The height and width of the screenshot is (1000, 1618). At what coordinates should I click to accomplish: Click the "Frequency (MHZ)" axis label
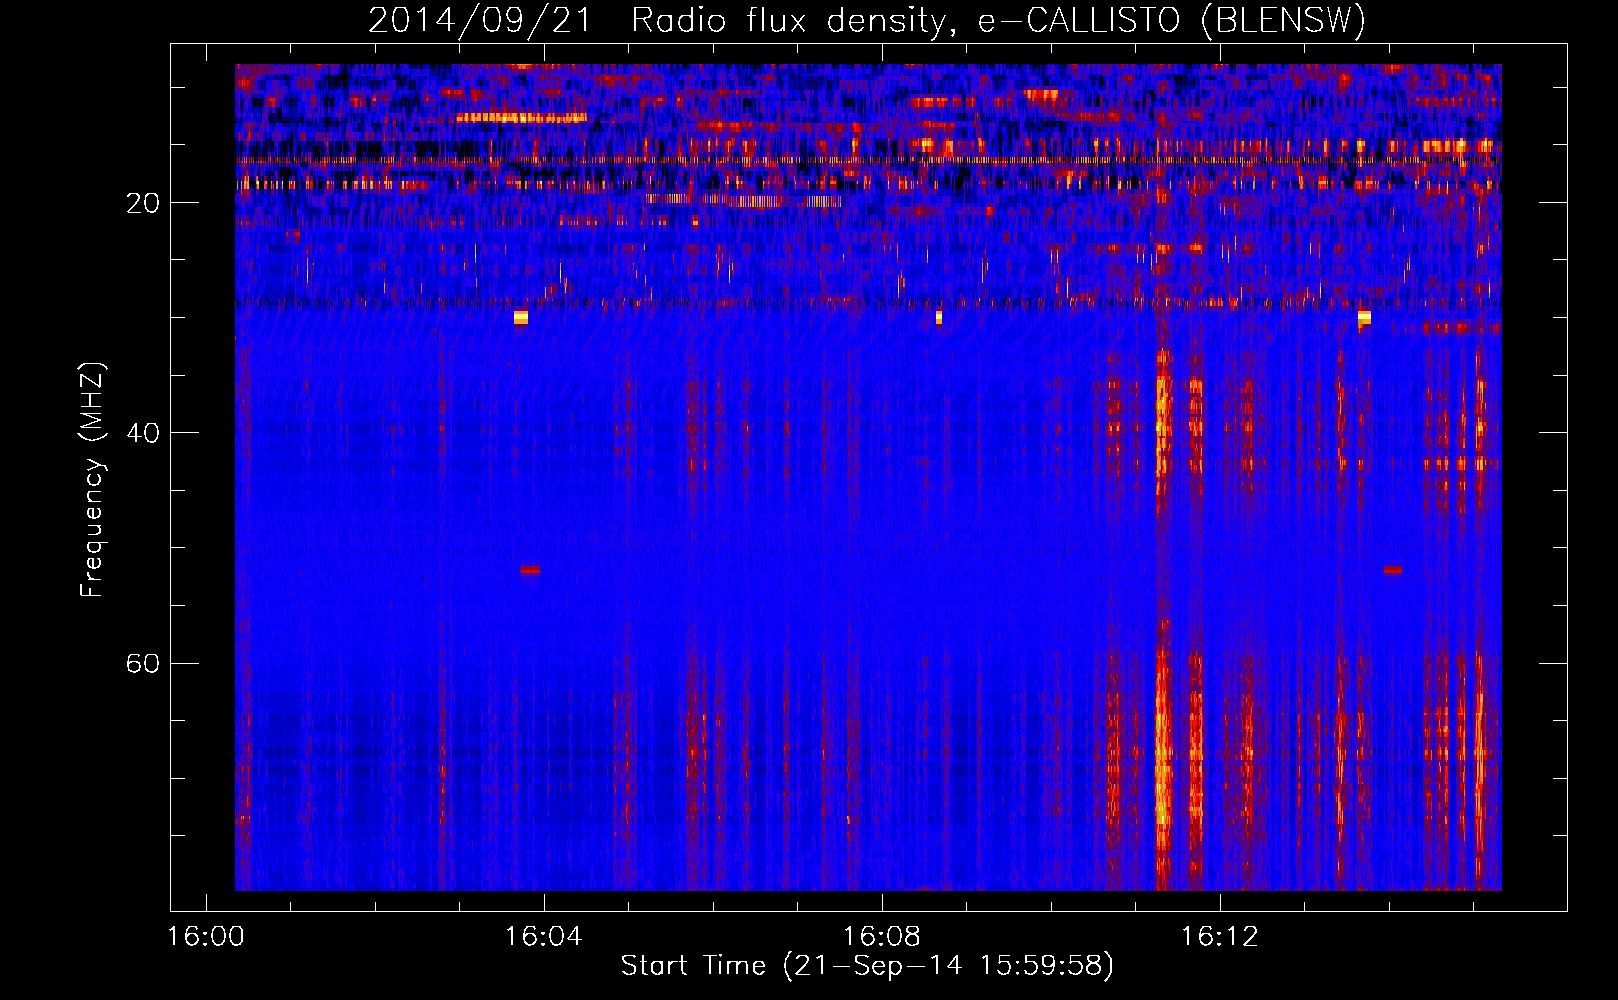tap(92, 480)
